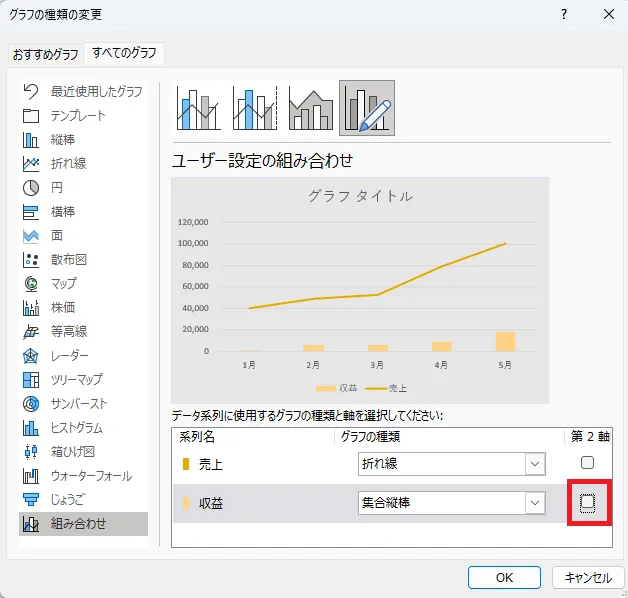628x598 pixels.
Task: Select the 売上 series name row
Action: 211,465
